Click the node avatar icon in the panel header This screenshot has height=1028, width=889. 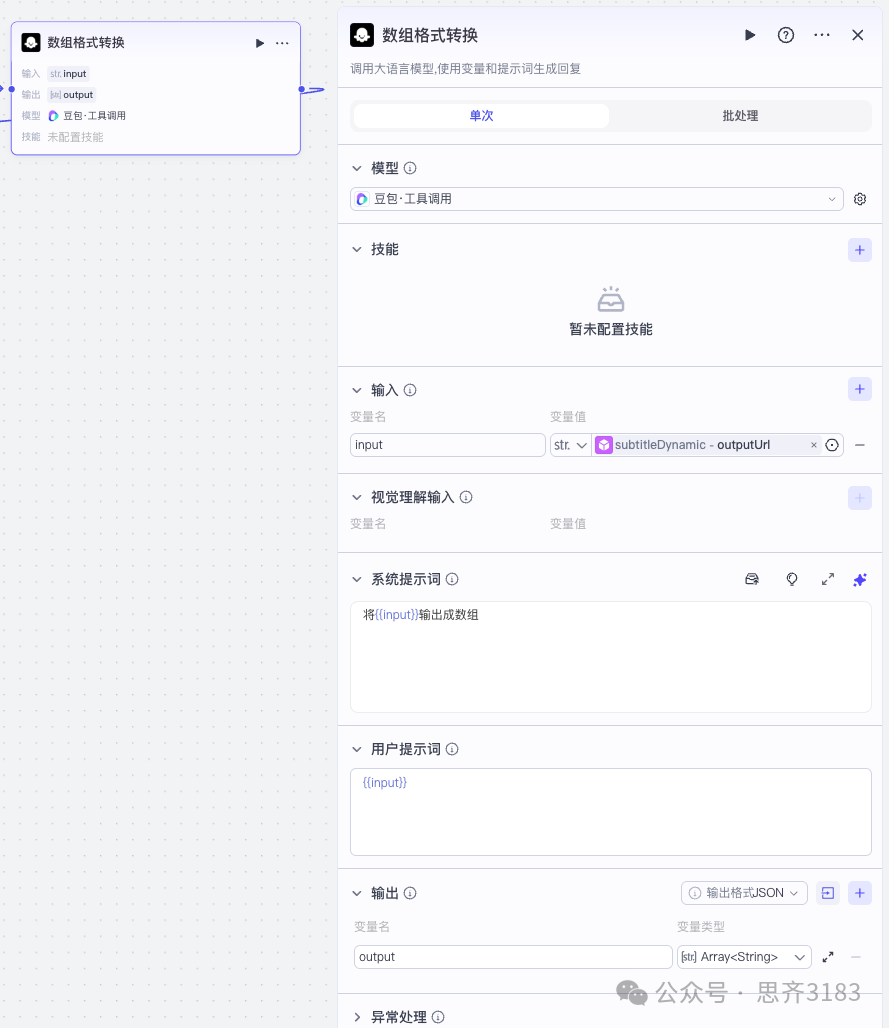[x=362, y=35]
